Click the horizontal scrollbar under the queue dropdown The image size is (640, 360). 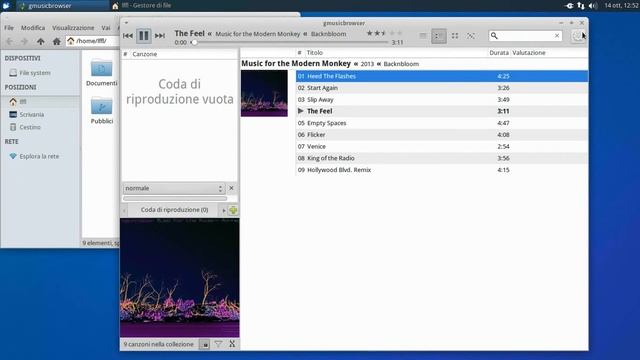[x=175, y=198]
